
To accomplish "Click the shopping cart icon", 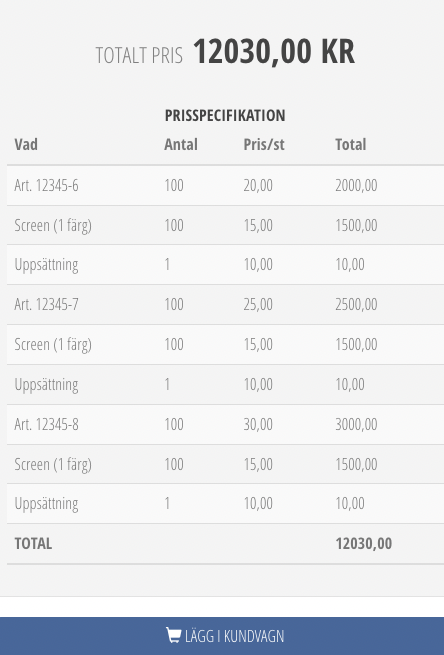I will pos(173,635).
